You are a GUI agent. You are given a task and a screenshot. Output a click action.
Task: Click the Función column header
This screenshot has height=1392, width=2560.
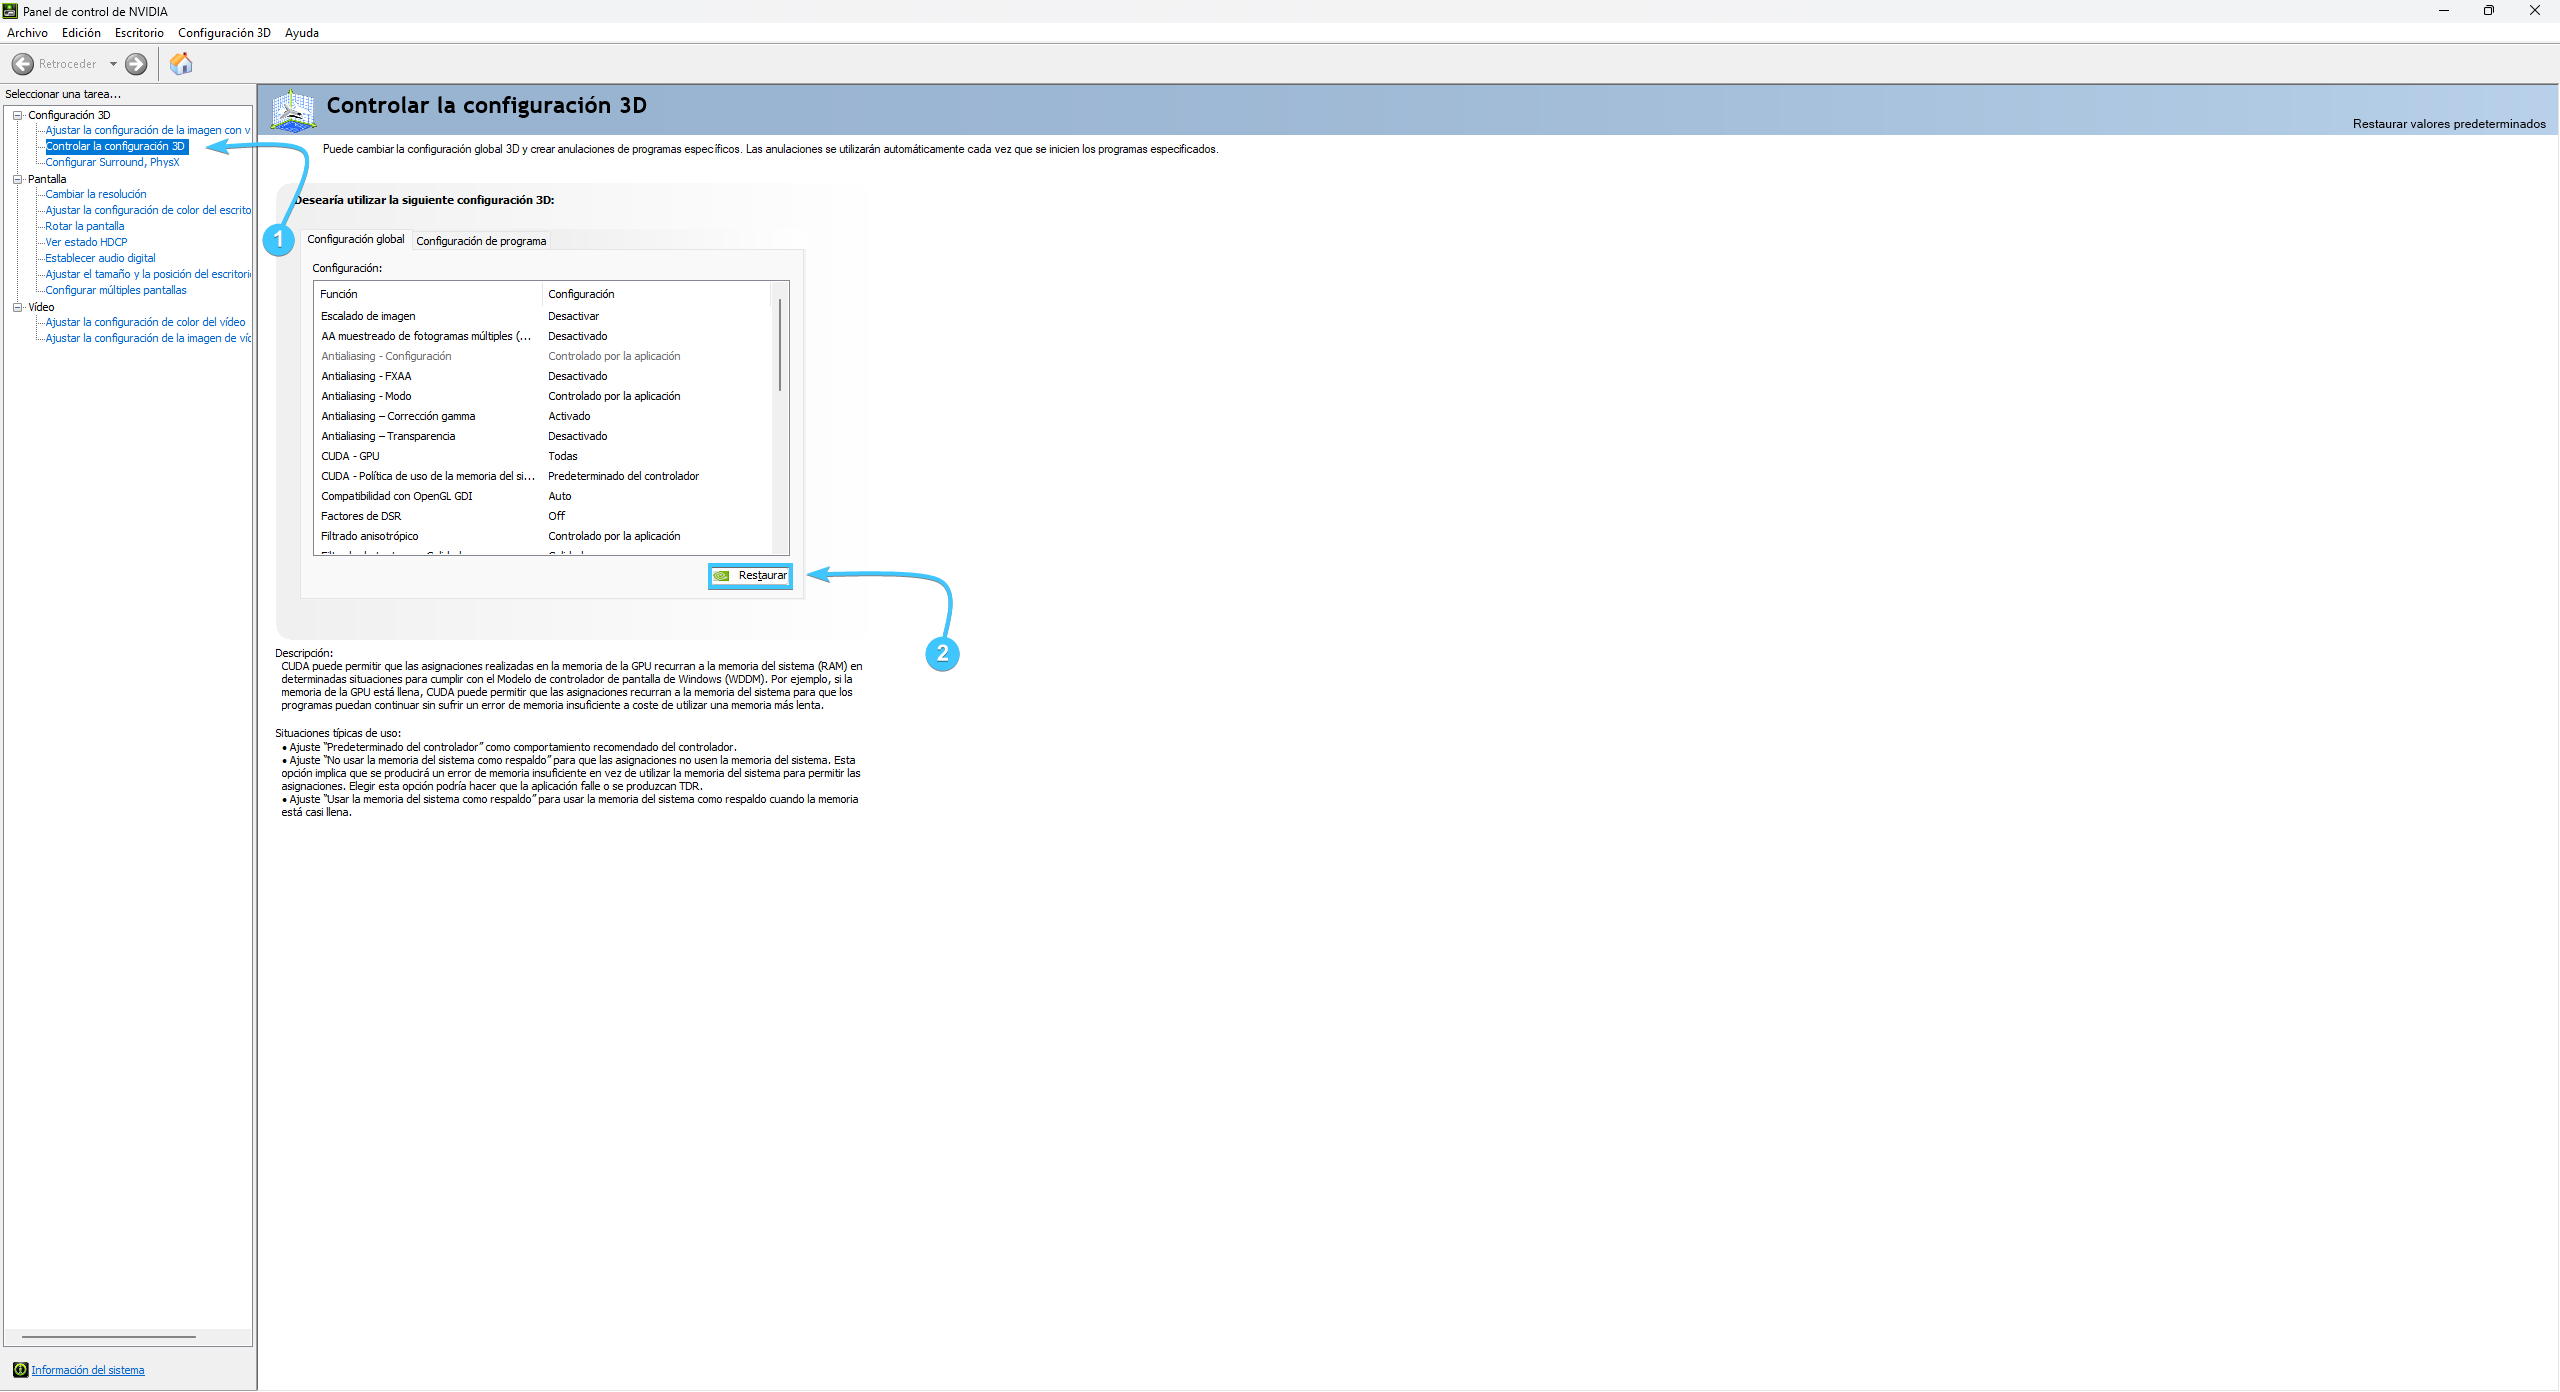(x=428, y=294)
